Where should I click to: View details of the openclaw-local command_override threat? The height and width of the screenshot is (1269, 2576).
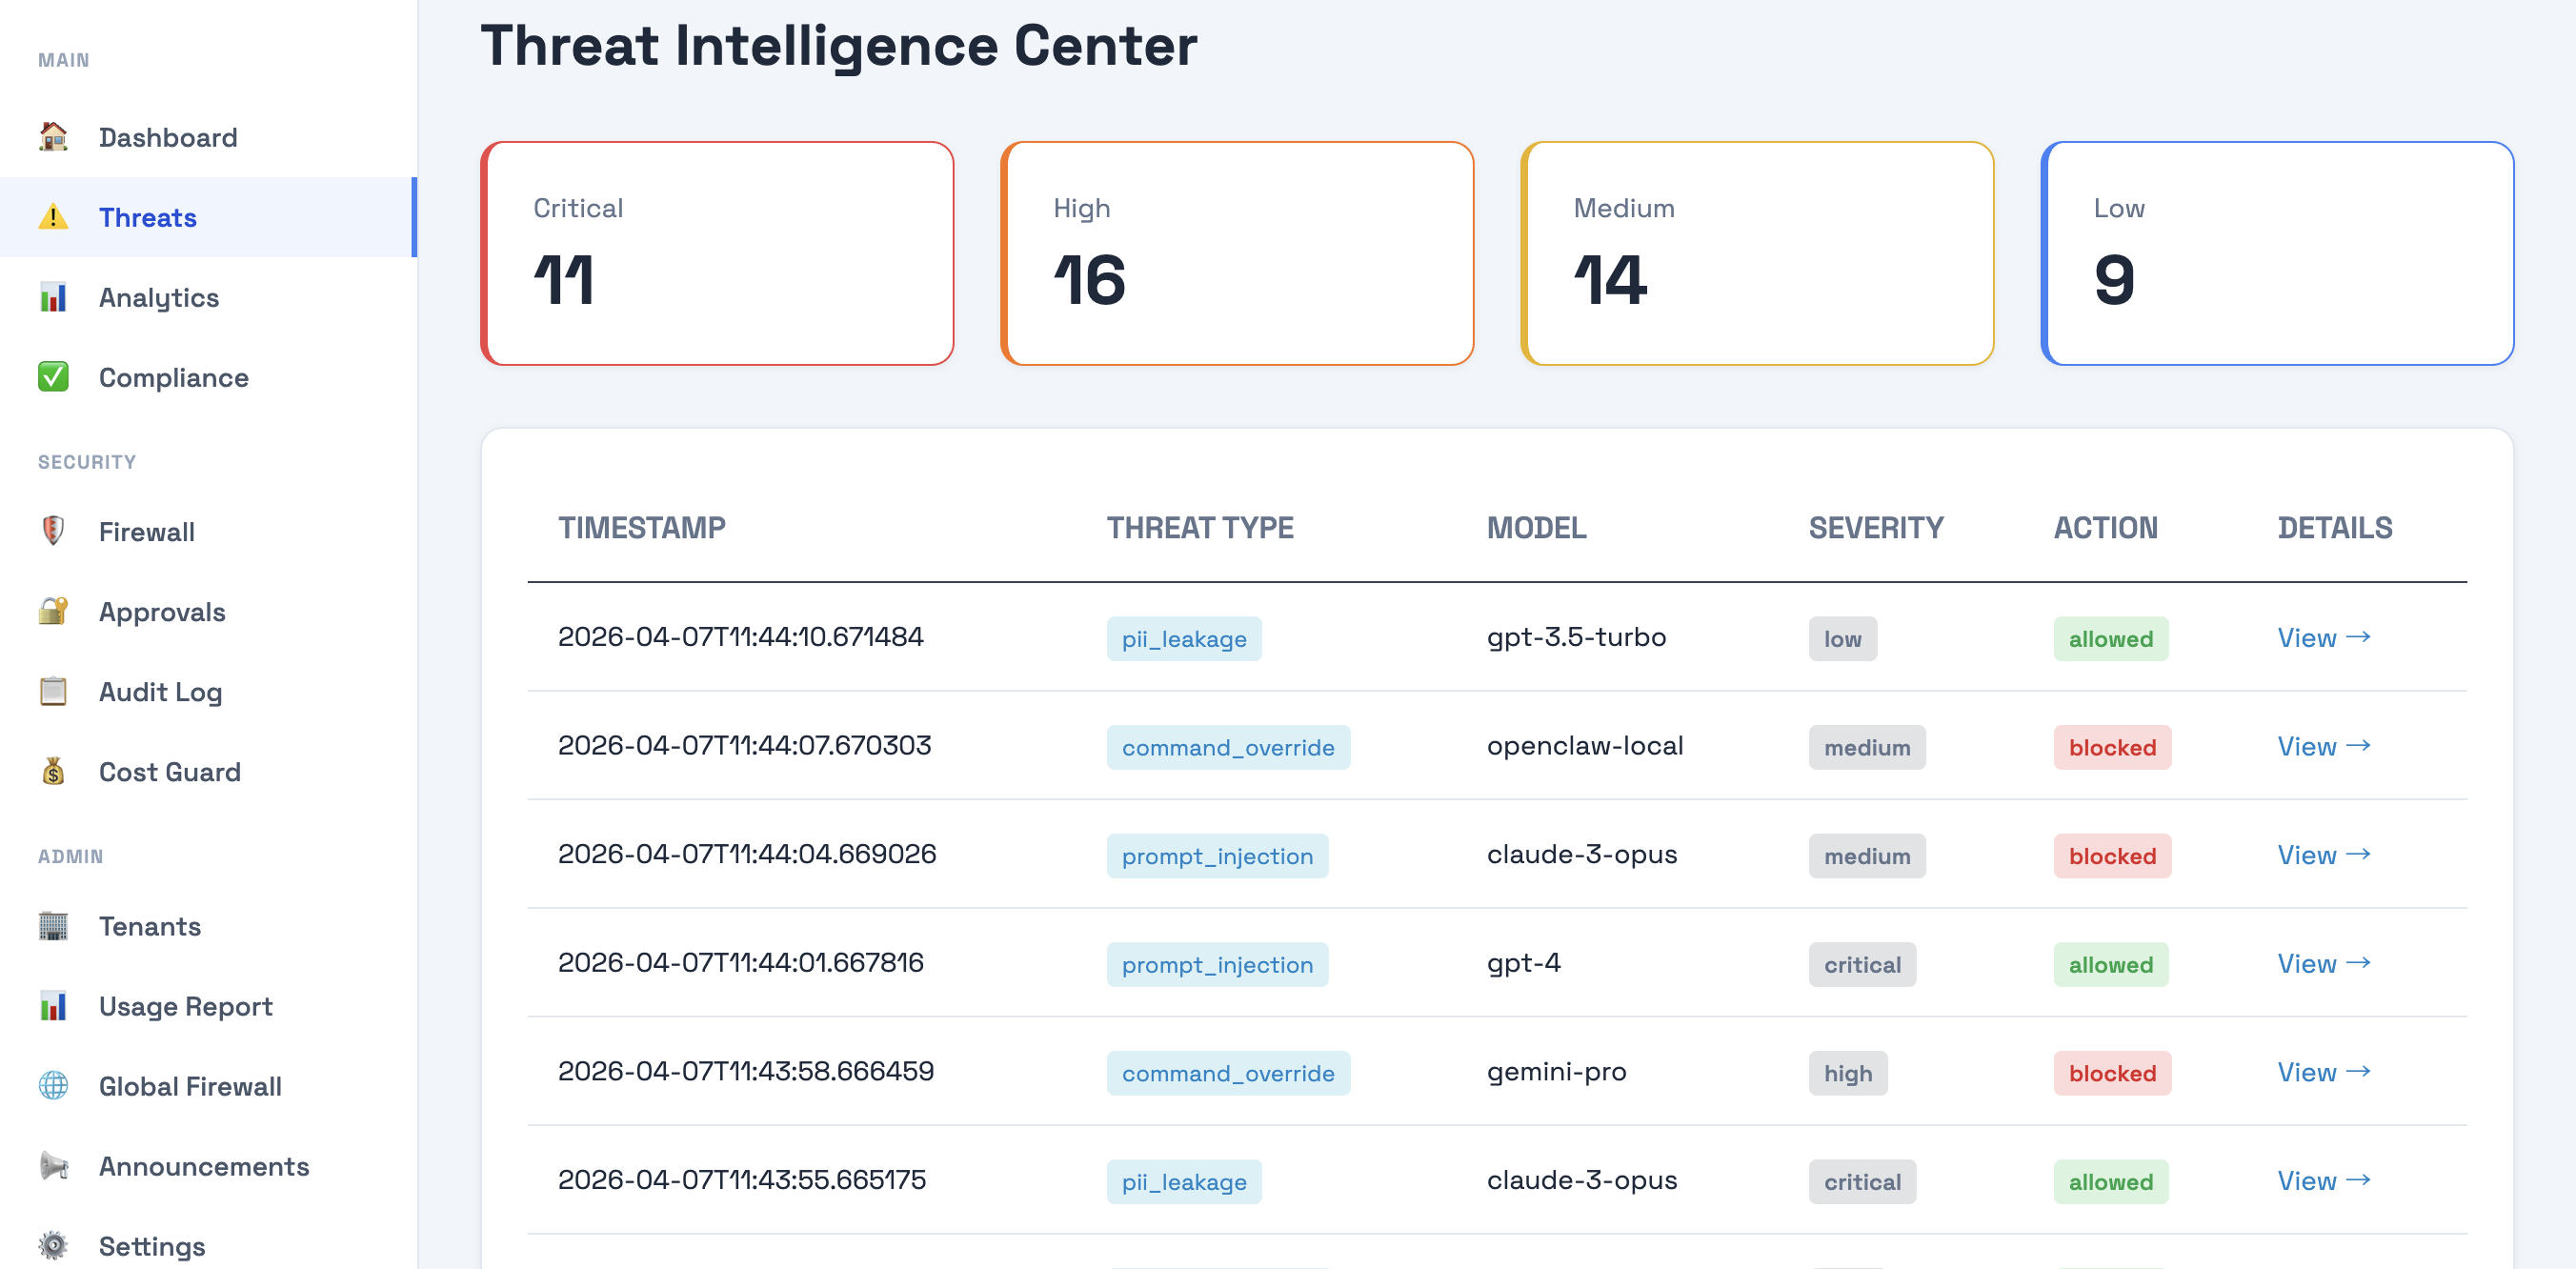click(x=2323, y=746)
